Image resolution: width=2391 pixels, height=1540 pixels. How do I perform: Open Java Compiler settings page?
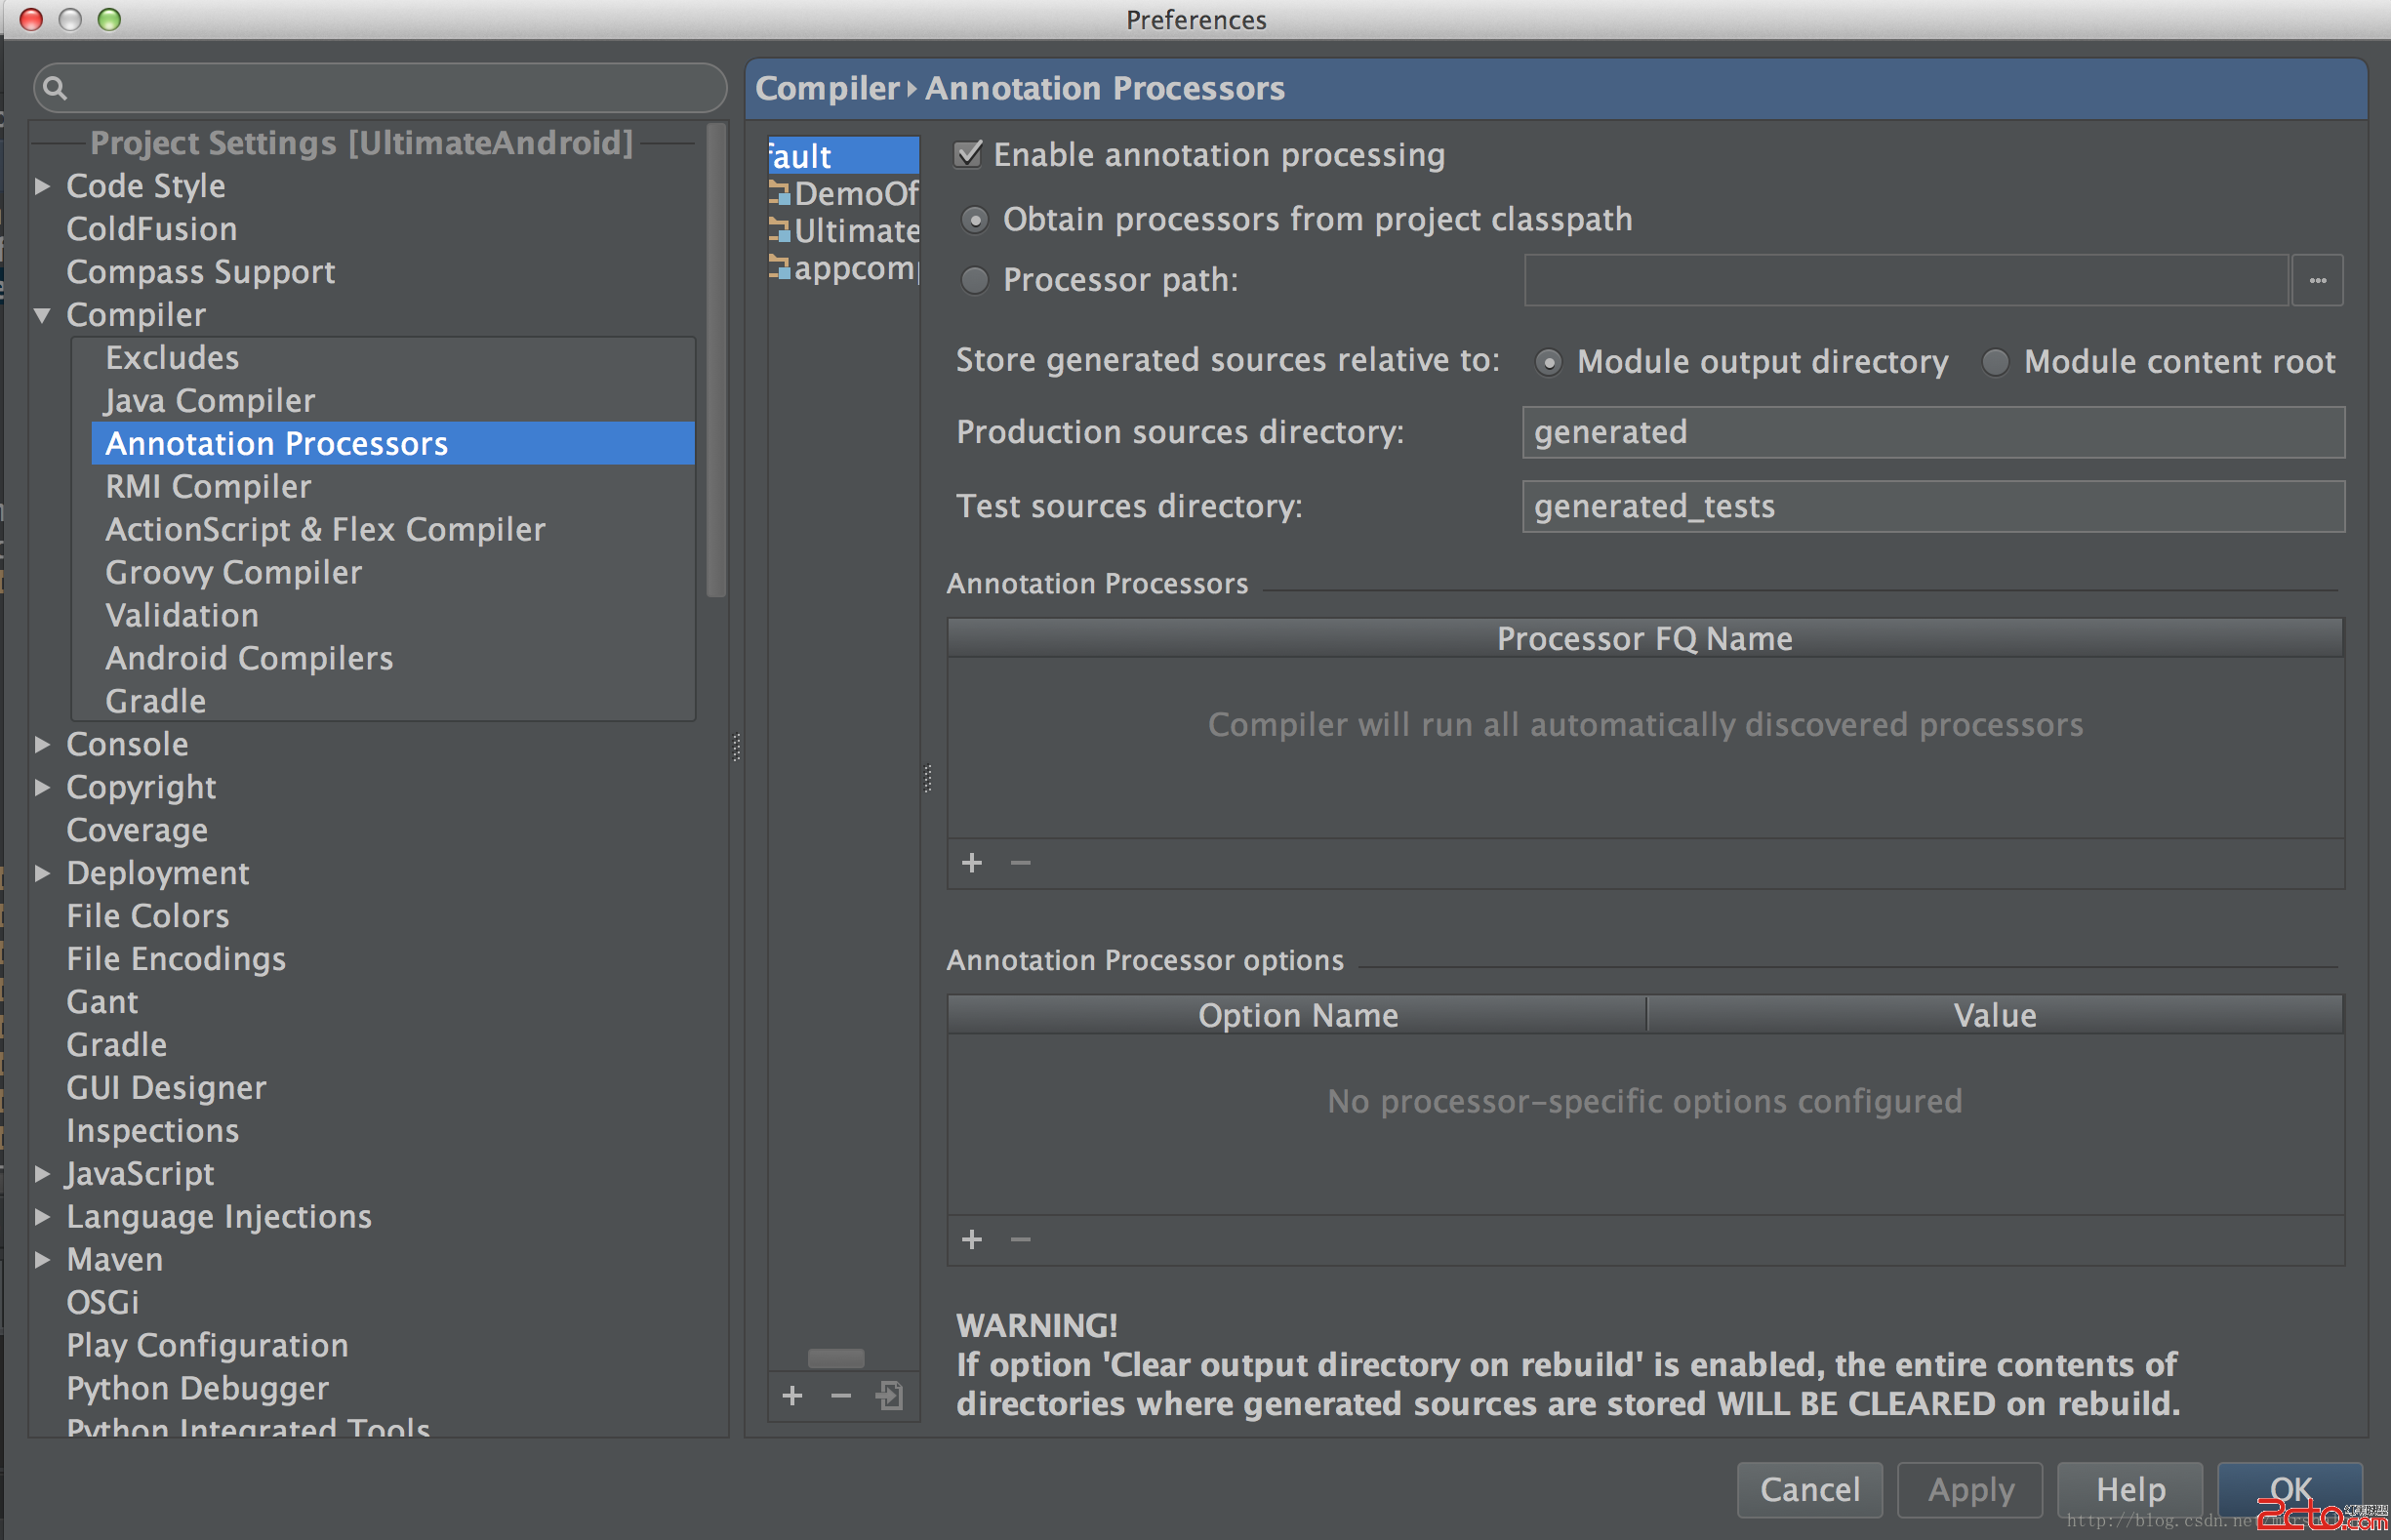click(210, 401)
